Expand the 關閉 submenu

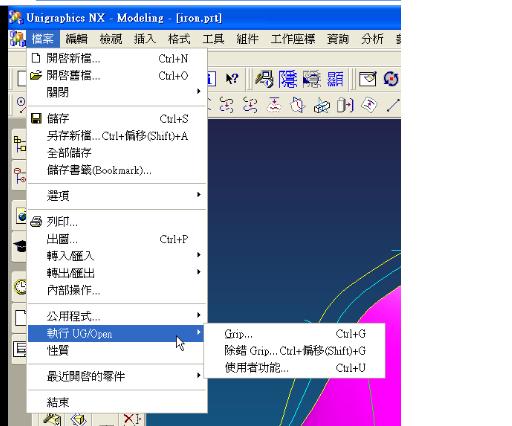click(117, 92)
